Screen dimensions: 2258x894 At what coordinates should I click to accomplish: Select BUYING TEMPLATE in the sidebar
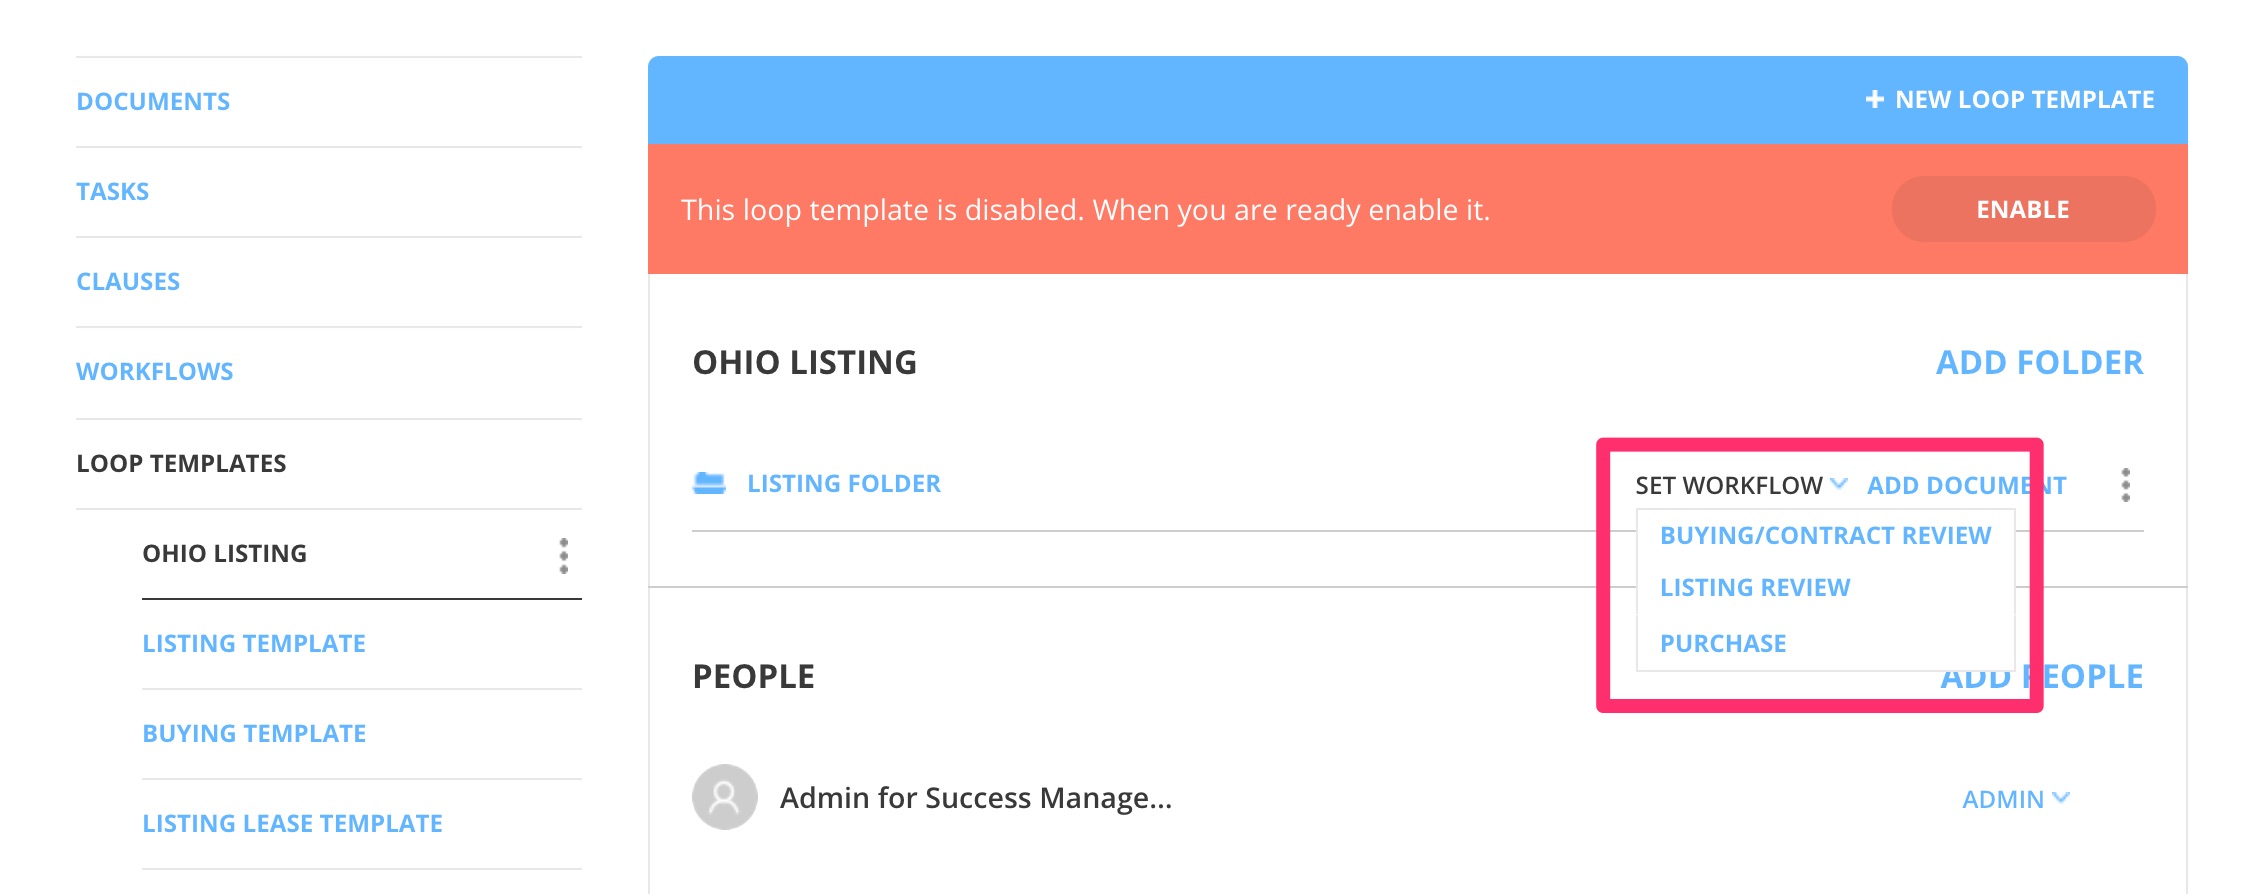pyautogui.click(x=253, y=733)
